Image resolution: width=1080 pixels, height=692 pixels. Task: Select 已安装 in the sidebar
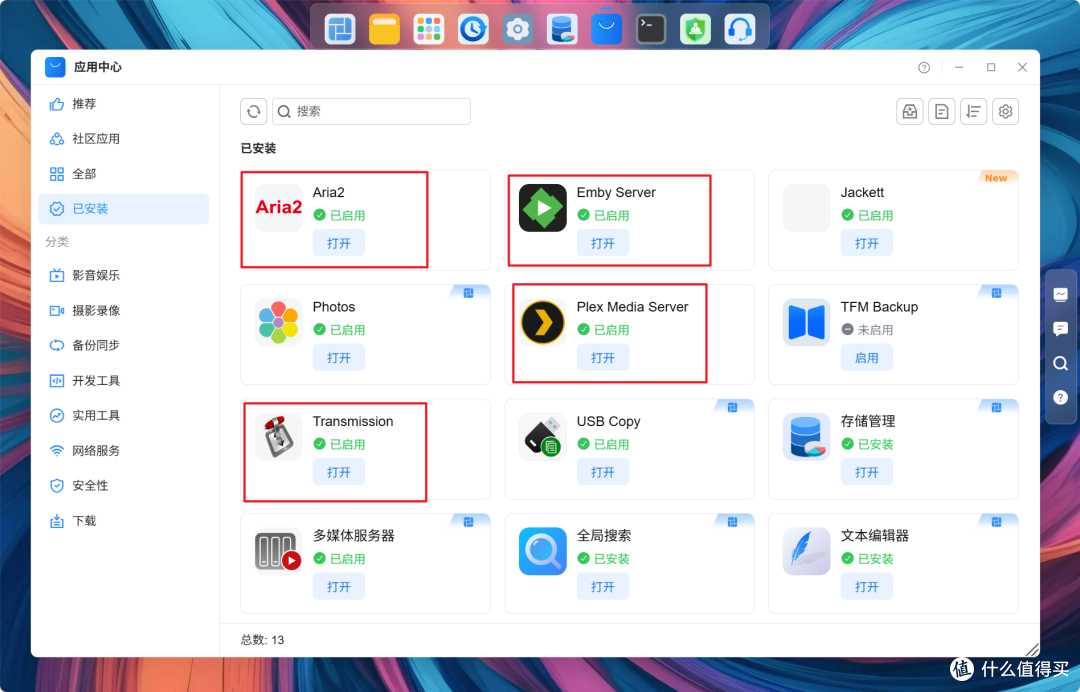point(123,209)
